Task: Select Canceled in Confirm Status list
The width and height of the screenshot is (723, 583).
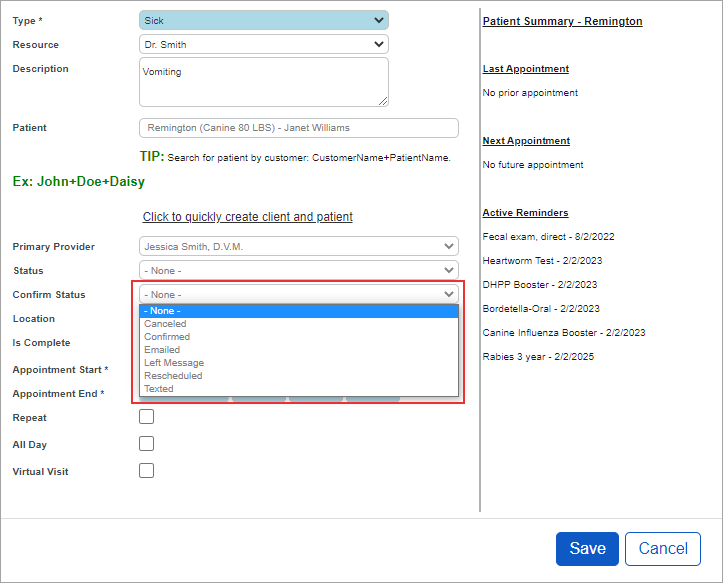Action: 299,324
